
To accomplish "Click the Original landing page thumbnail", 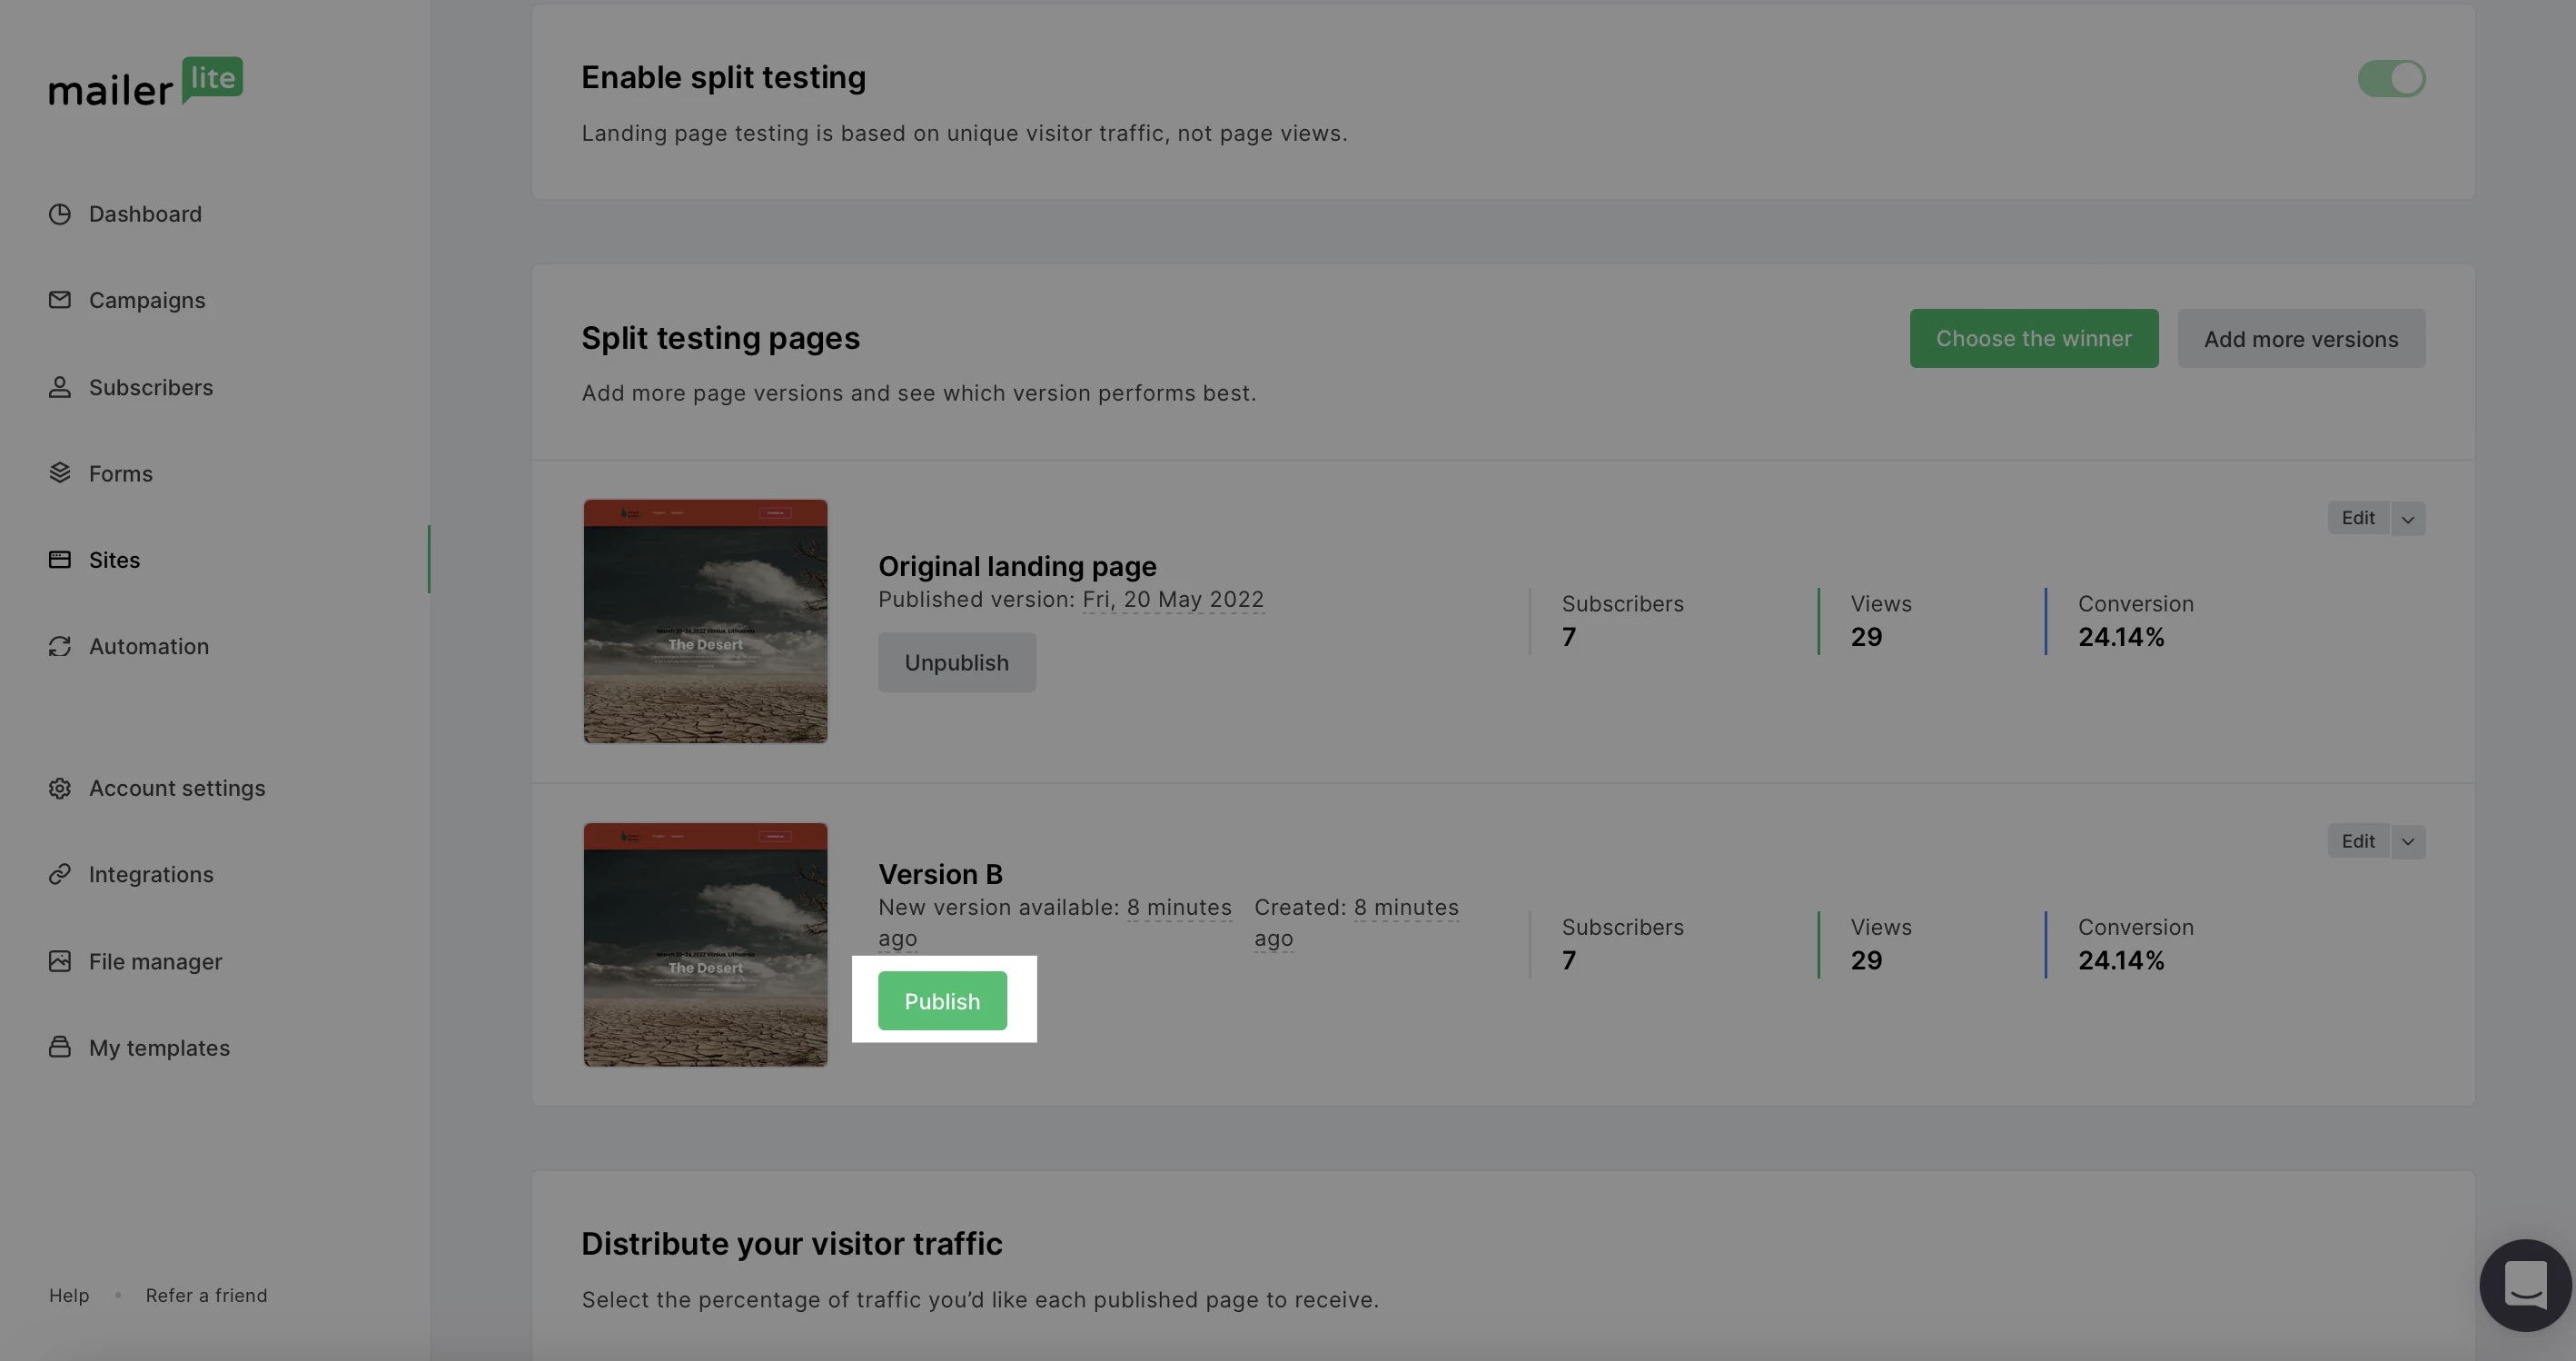I will (705, 621).
